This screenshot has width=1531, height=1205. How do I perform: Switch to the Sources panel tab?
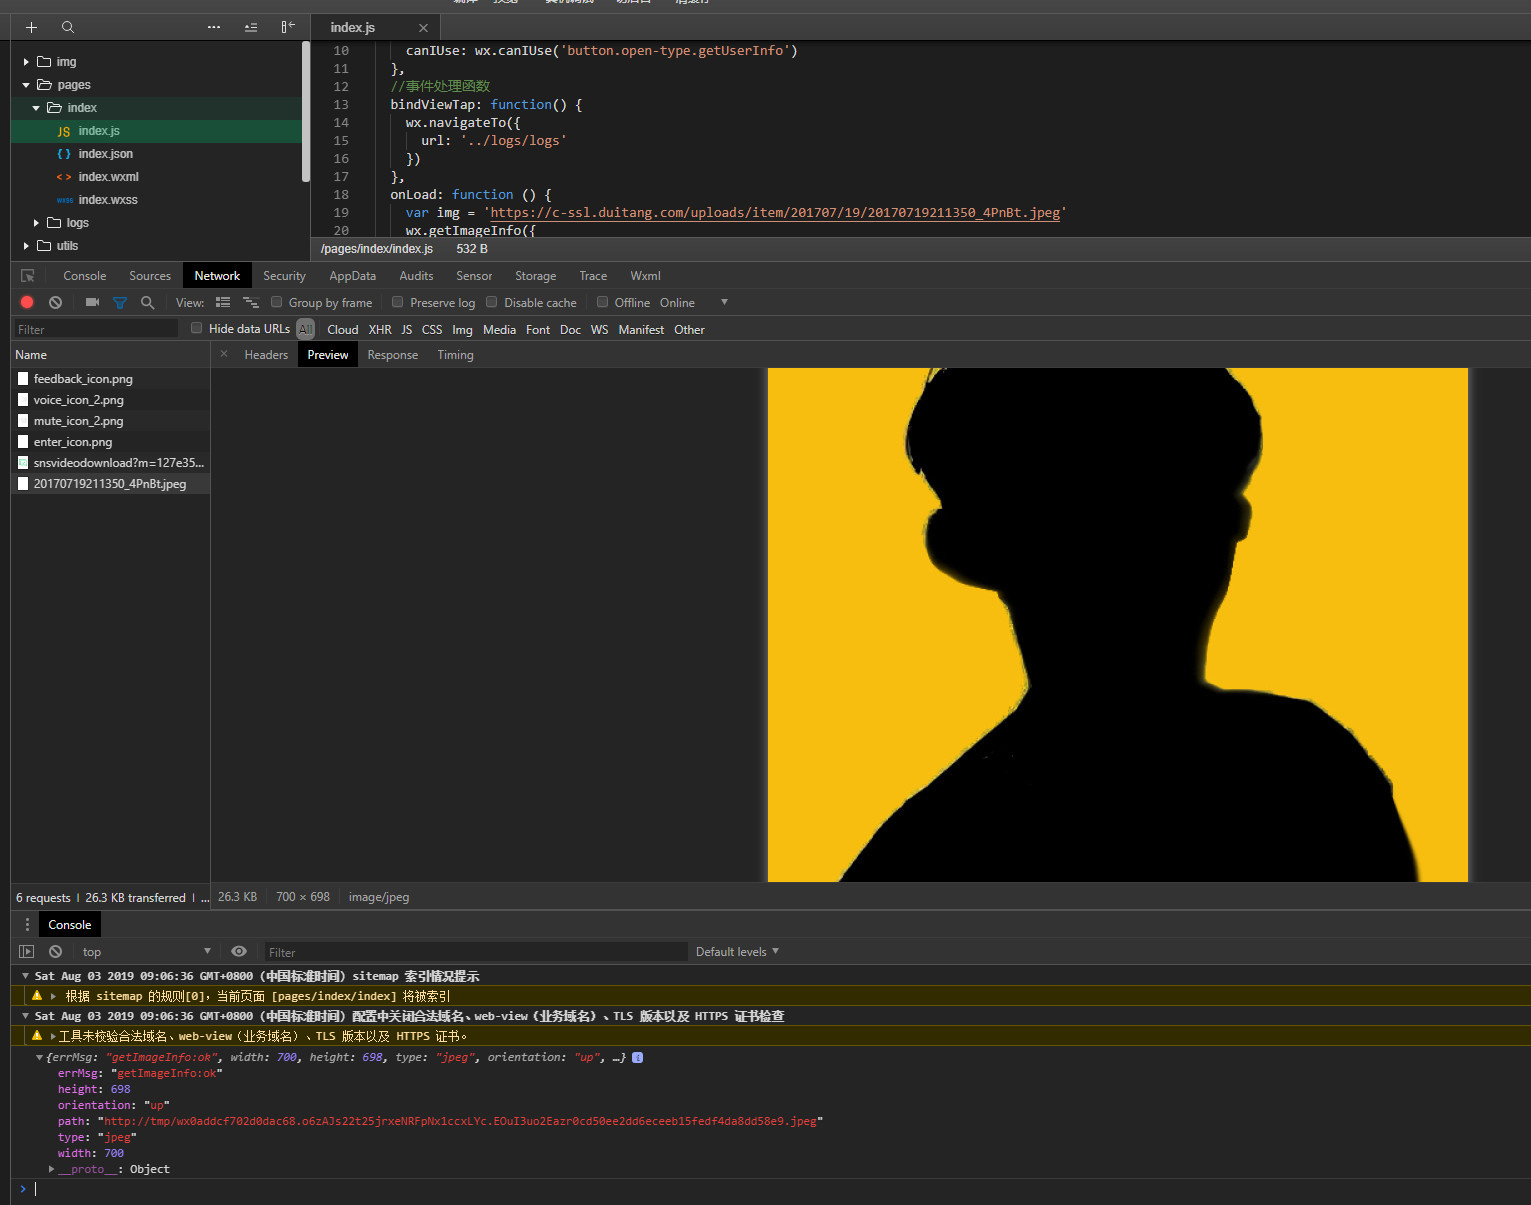pyautogui.click(x=150, y=276)
